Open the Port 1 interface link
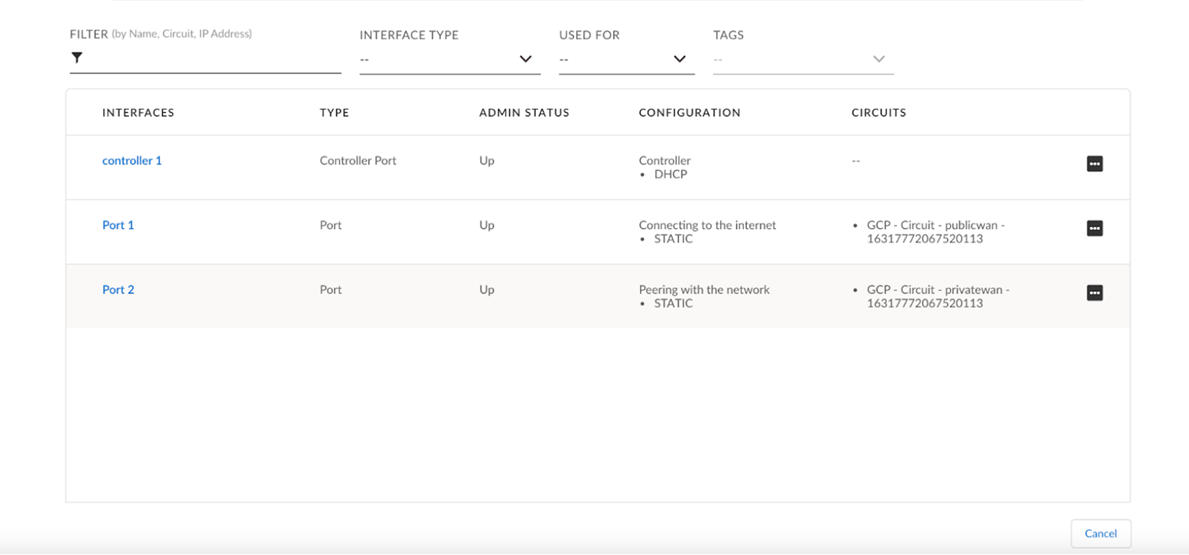 [118, 225]
